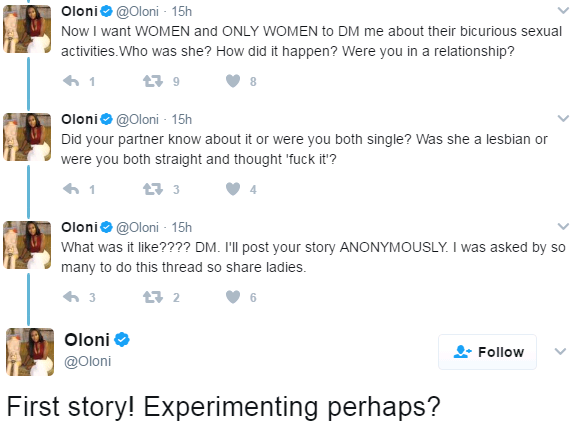Open chevron menu on 'What was it like' tweet
This screenshot has width=573, height=430.
click(563, 227)
